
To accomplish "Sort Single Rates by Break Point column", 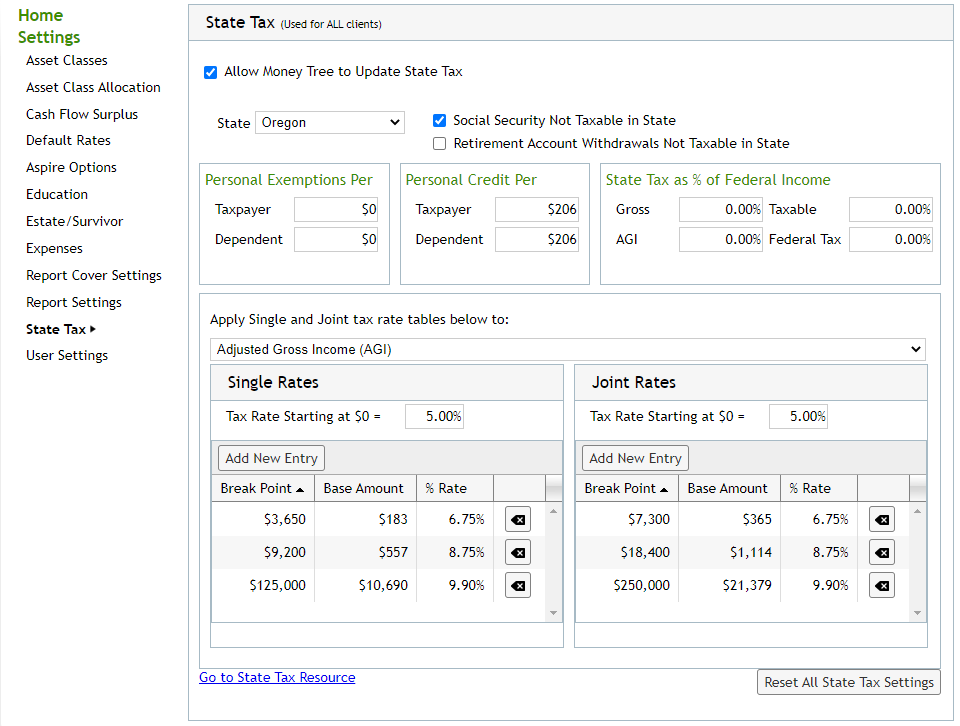I will [x=263, y=488].
